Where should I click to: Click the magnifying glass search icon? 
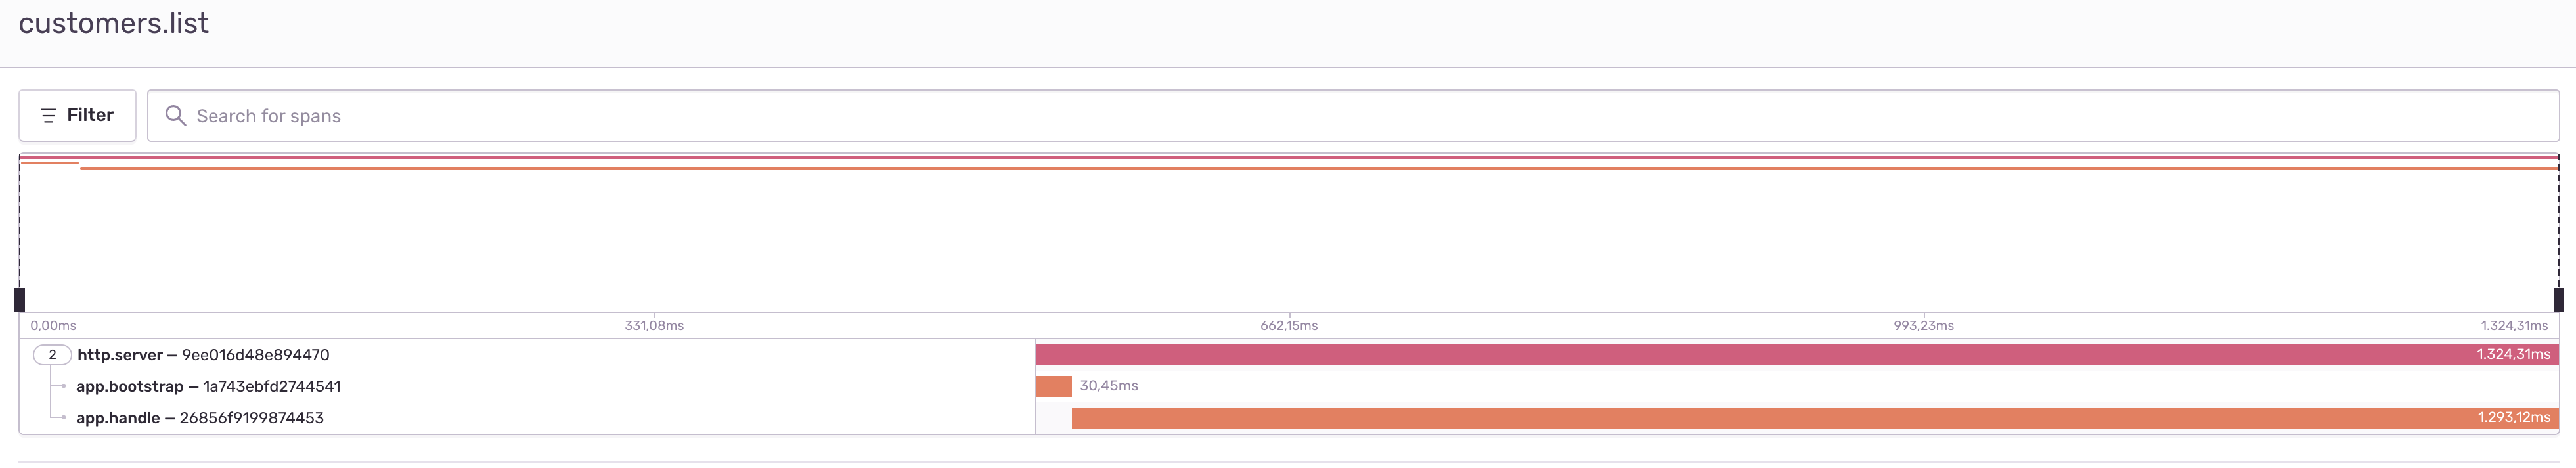coord(177,115)
